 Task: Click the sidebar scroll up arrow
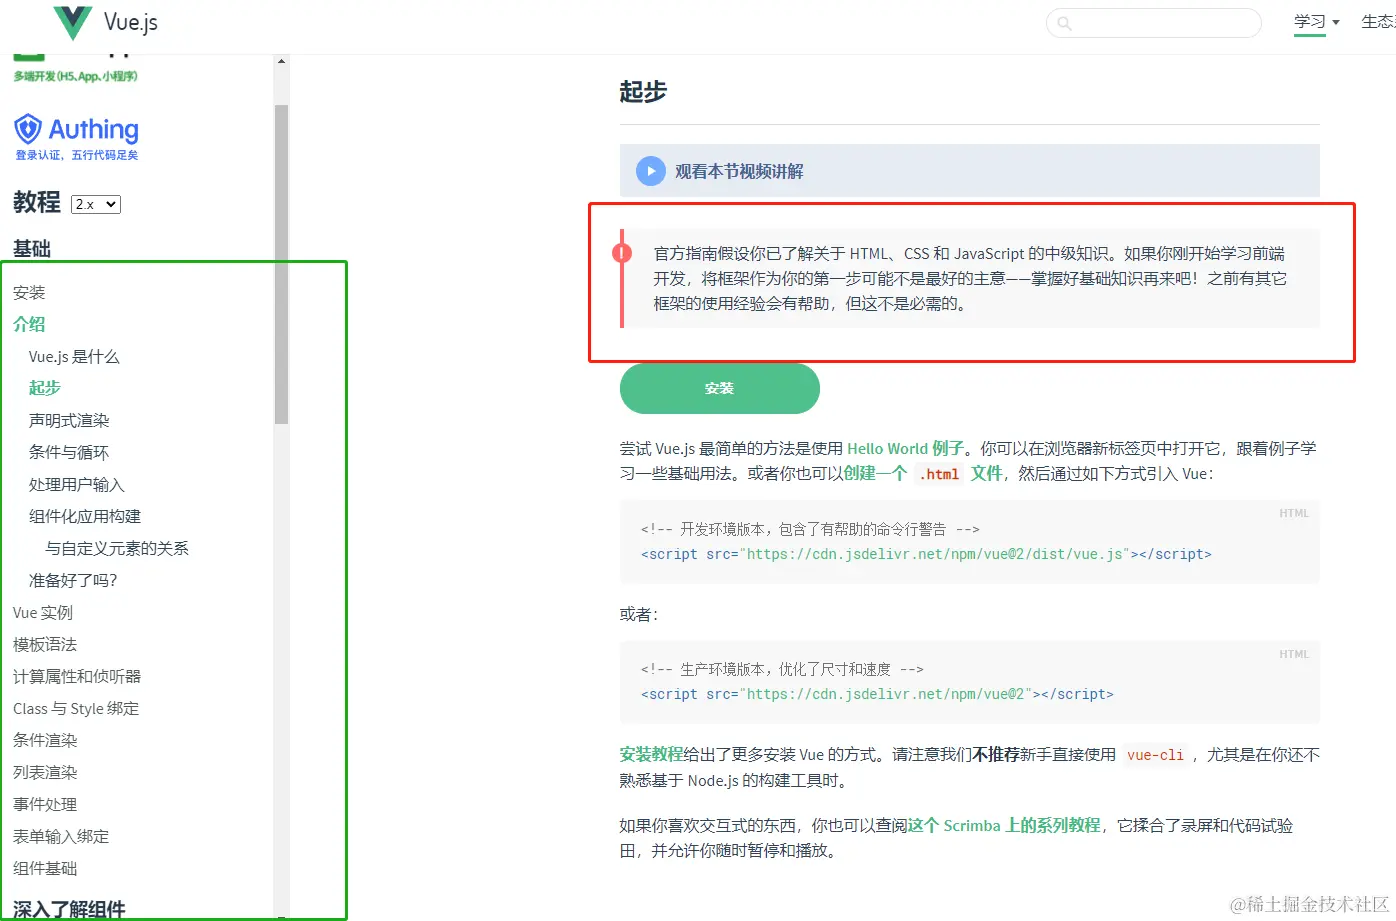point(281,61)
